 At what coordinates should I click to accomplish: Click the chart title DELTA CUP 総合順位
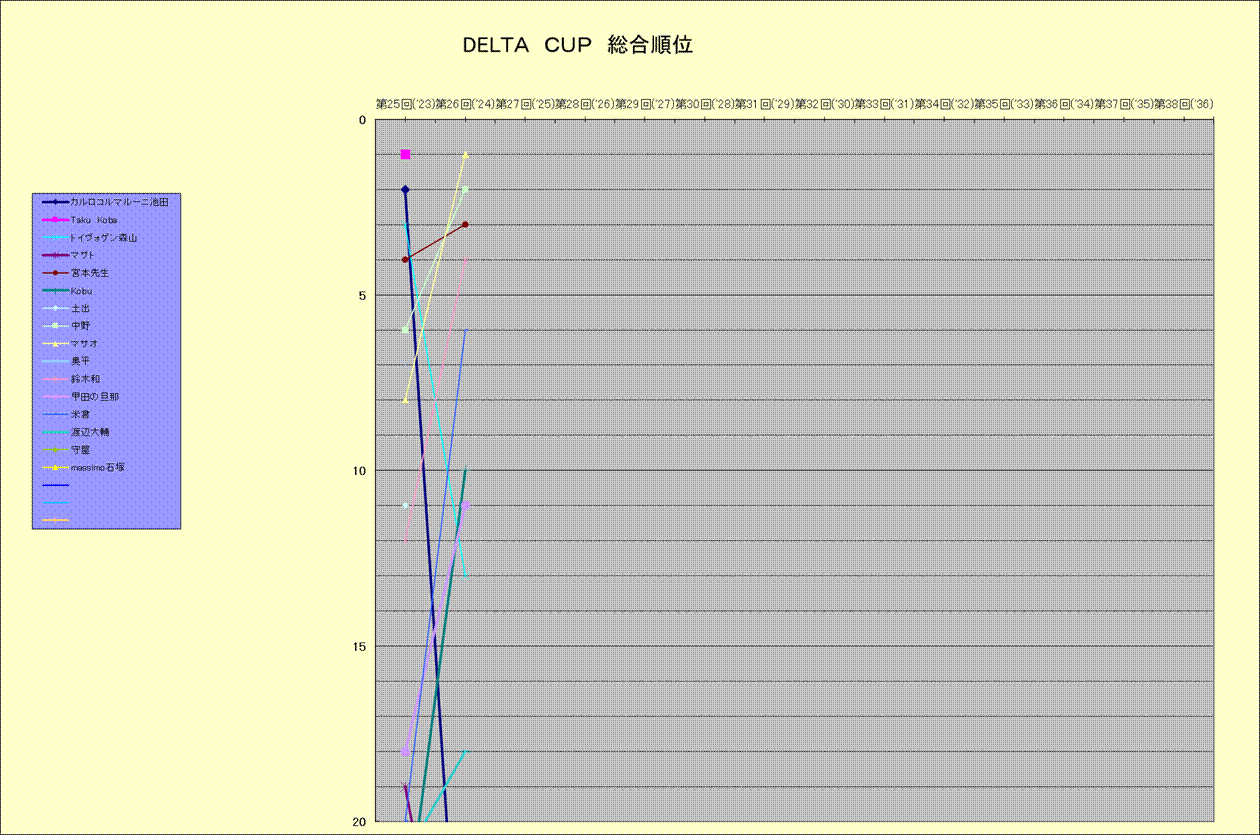pyautogui.click(x=577, y=45)
